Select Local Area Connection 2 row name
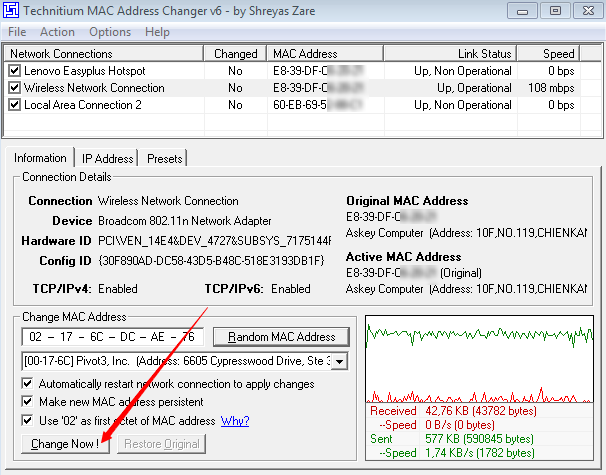606x475 pixels. 83,105
